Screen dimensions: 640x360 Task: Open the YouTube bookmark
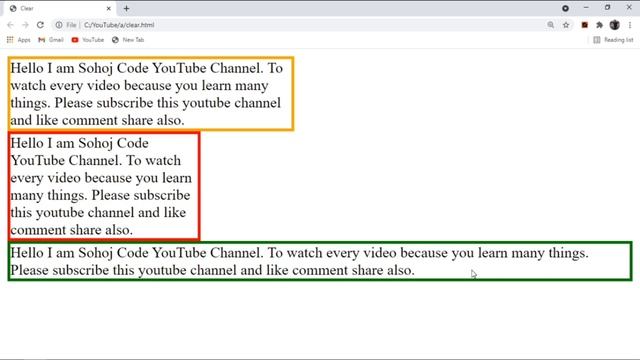(x=87, y=40)
